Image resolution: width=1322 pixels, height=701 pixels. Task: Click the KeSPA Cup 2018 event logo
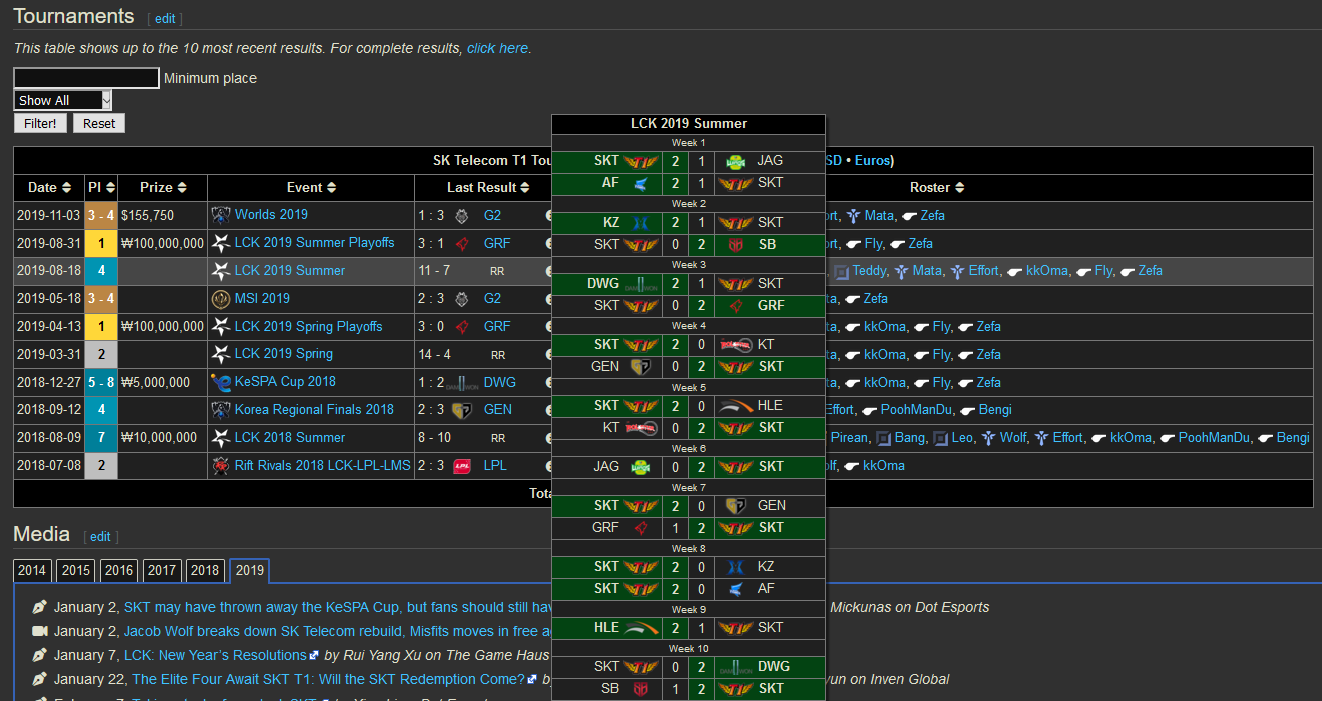pyautogui.click(x=221, y=382)
